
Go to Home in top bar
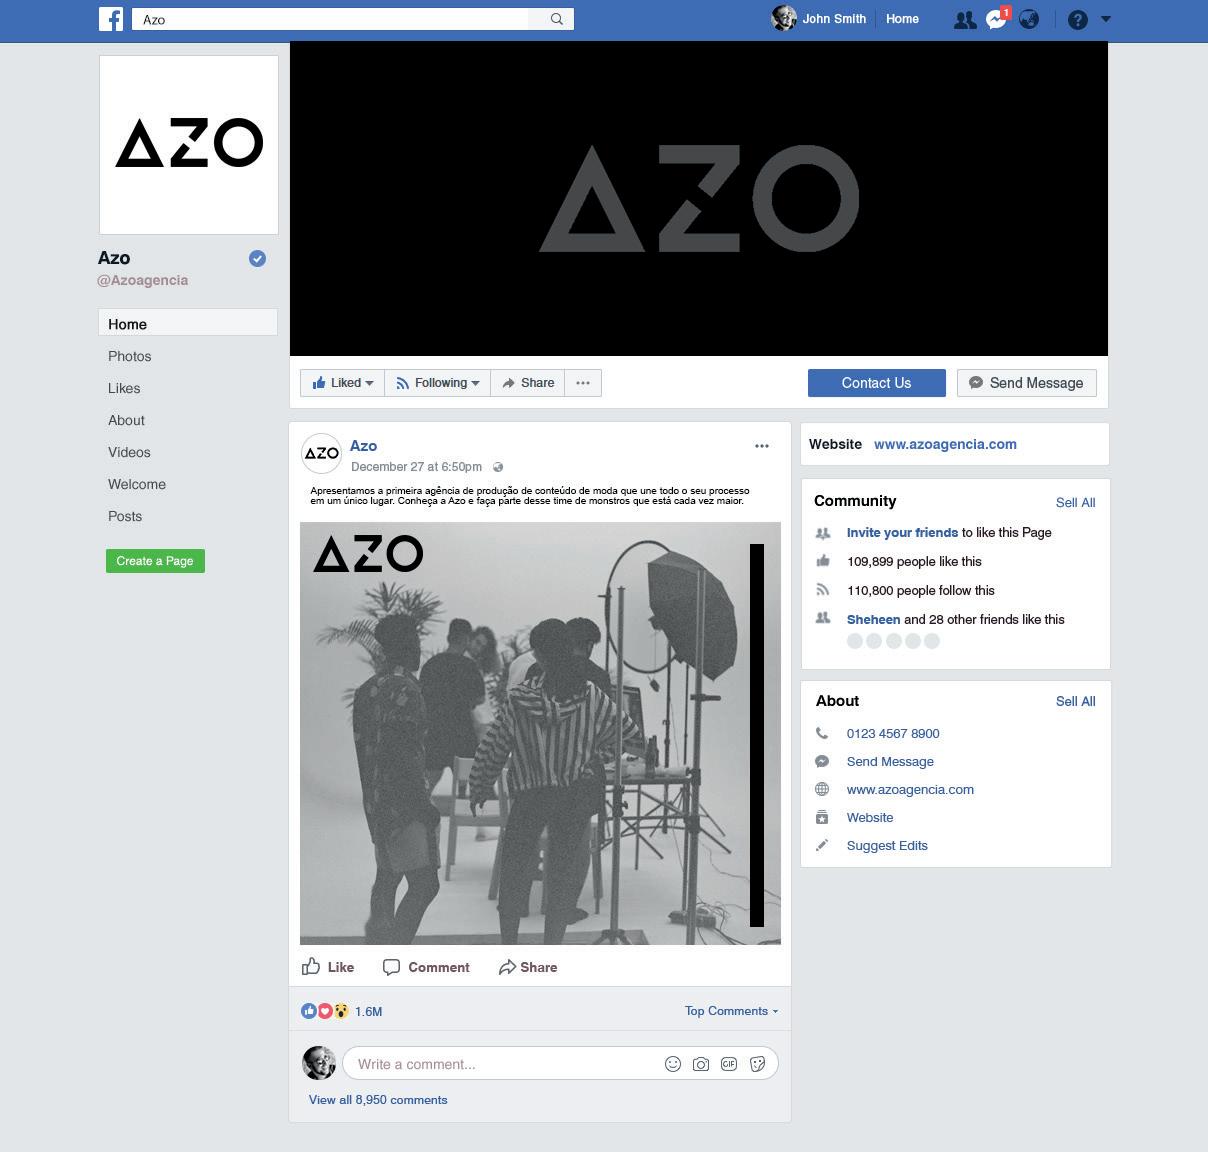point(902,19)
